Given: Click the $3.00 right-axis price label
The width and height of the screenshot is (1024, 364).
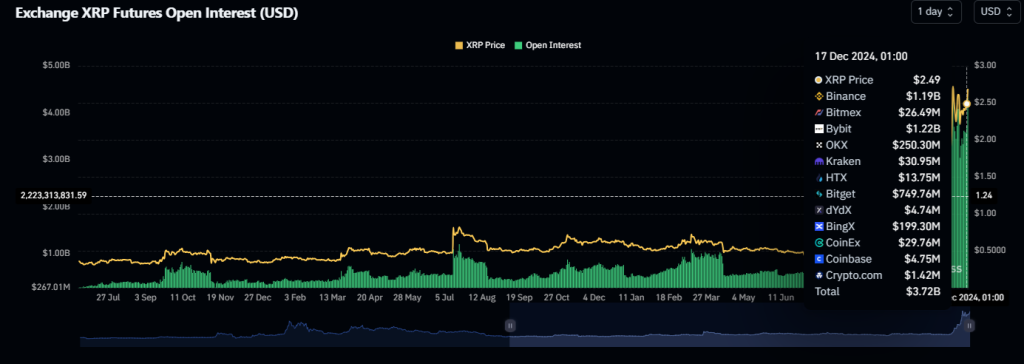Looking at the screenshot, I should point(985,65).
